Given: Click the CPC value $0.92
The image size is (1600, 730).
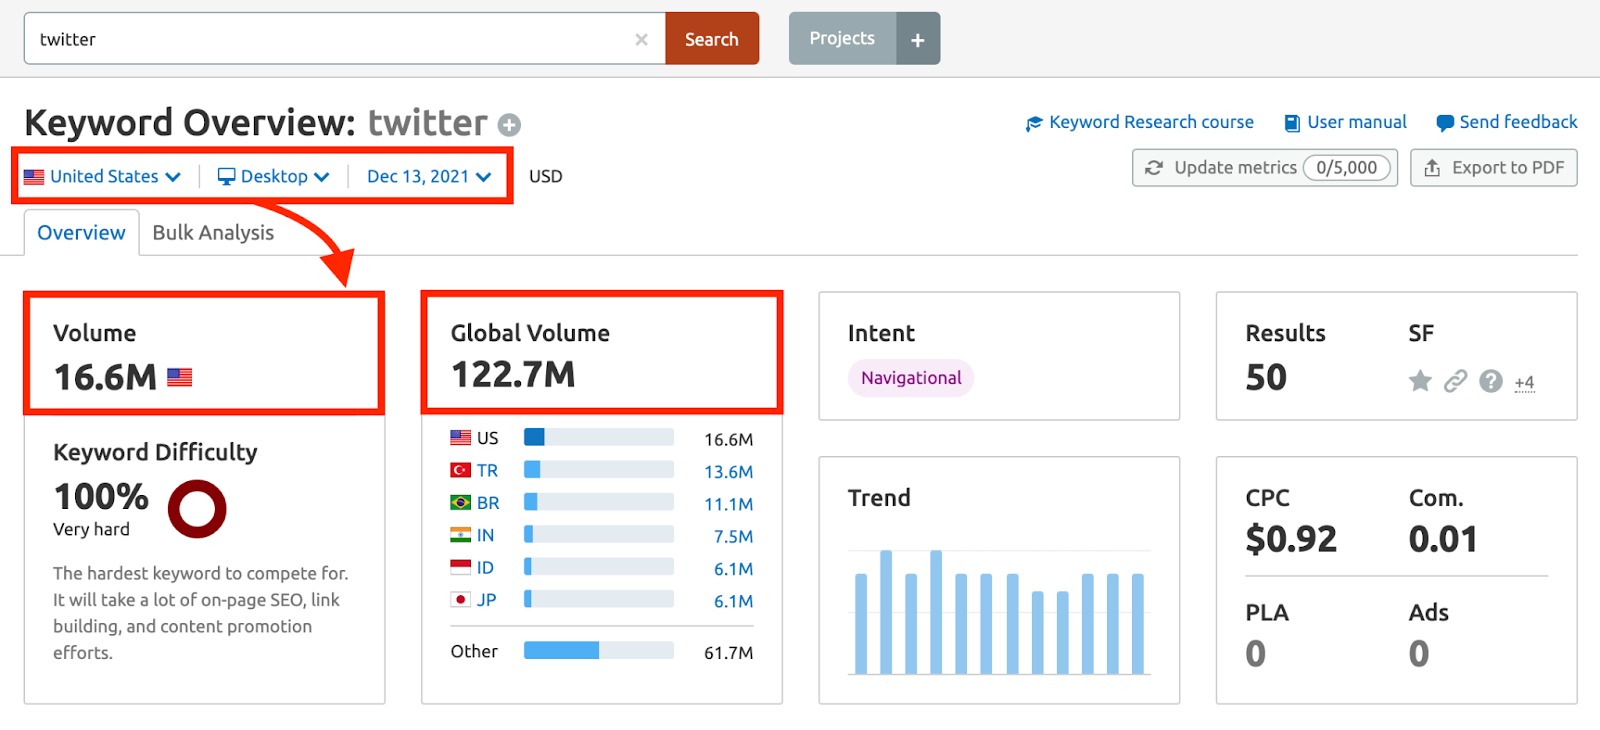Looking at the screenshot, I should tap(1291, 540).
